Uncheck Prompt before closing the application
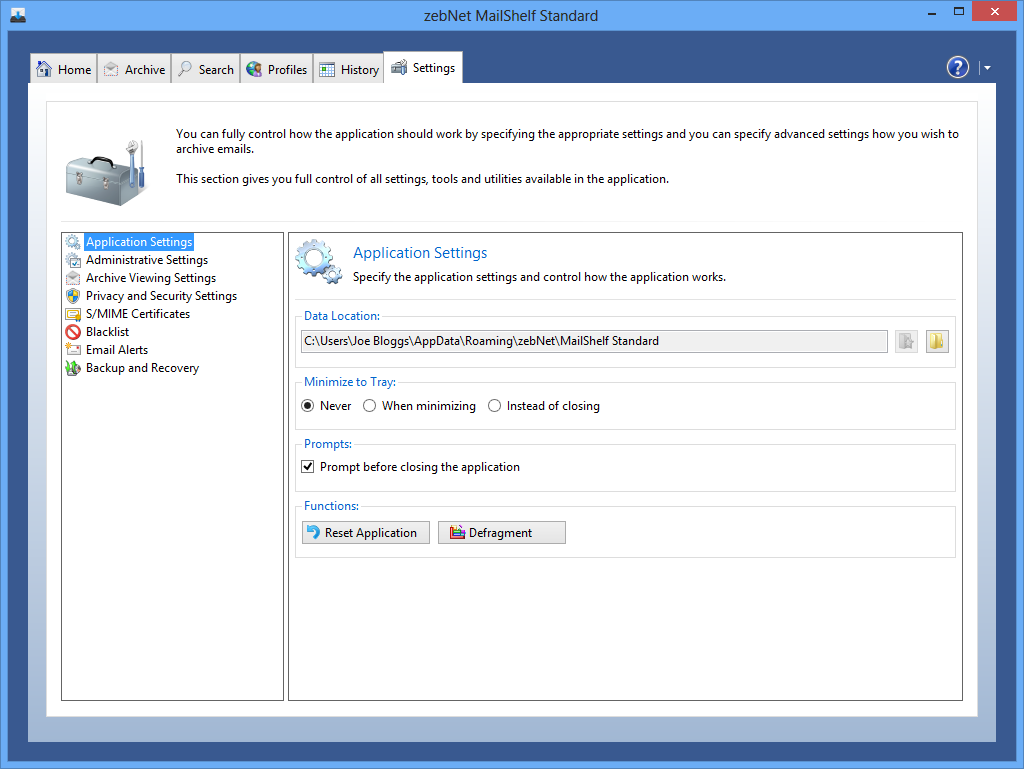The height and width of the screenshot is (769, 1024). coord(309,467)
